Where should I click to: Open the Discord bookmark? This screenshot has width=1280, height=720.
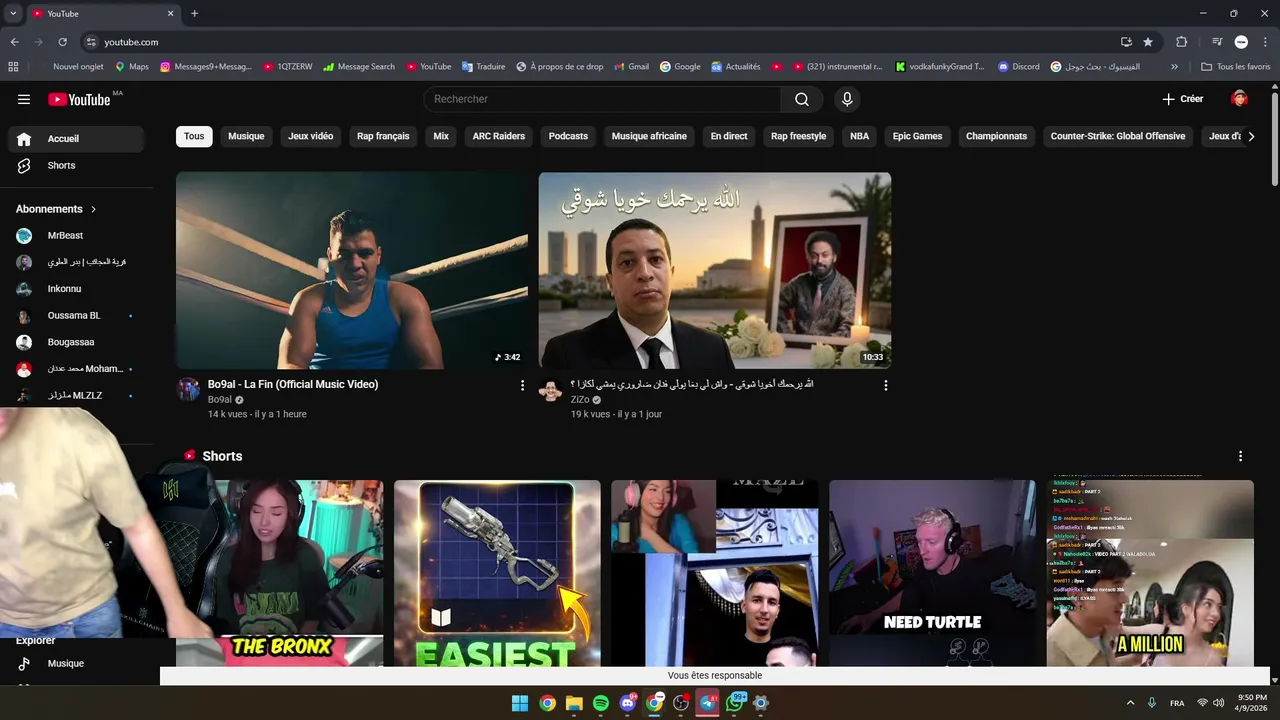tap(1018, 67)
